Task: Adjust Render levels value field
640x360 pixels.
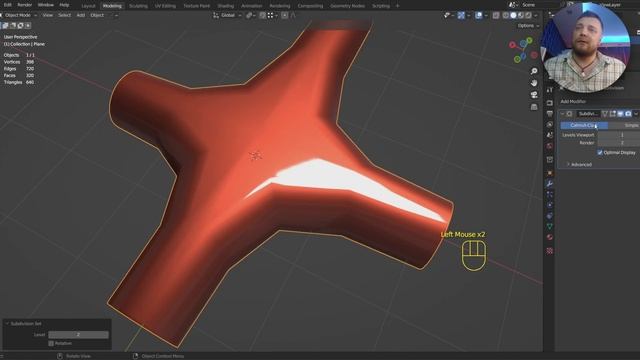Action: (x=619, y=143)
